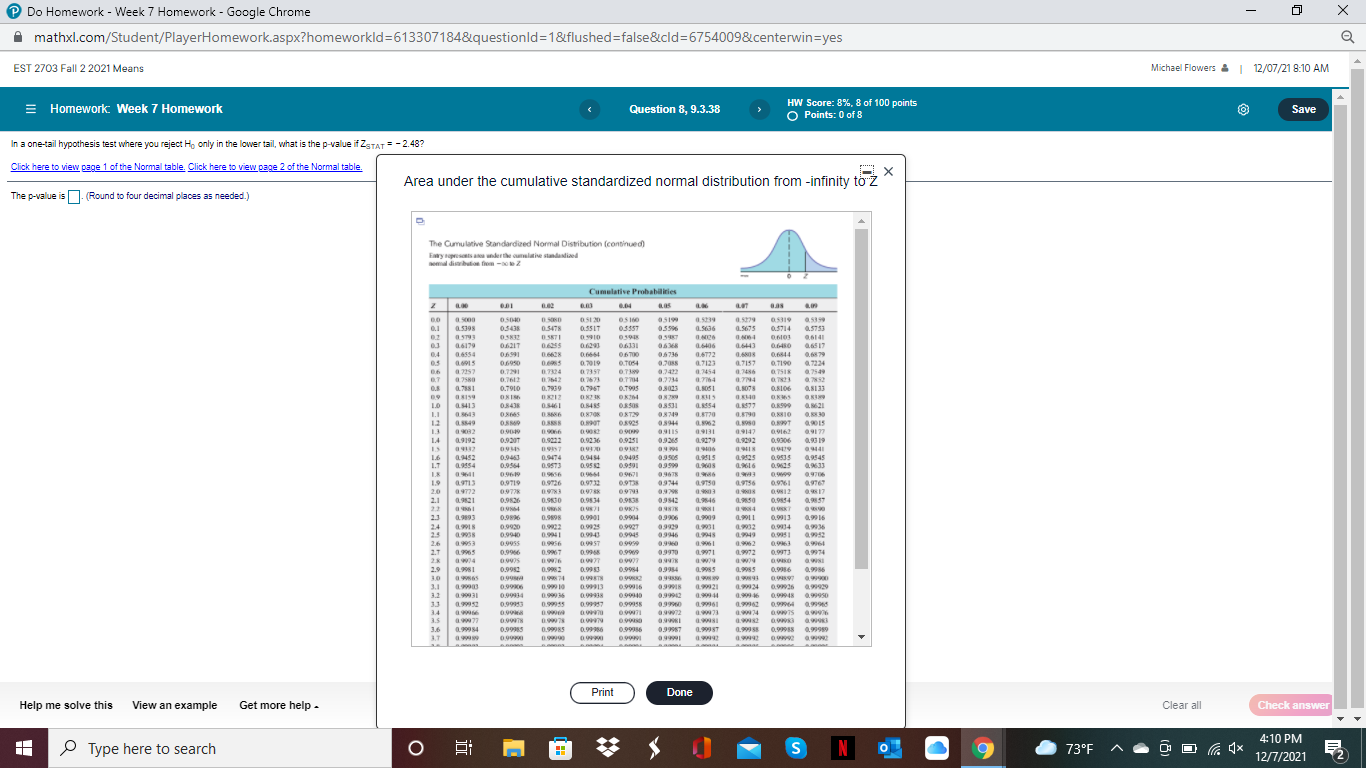Click the table popup scrollbar down arrow
Screen dimensions: 1366x768
863,636
